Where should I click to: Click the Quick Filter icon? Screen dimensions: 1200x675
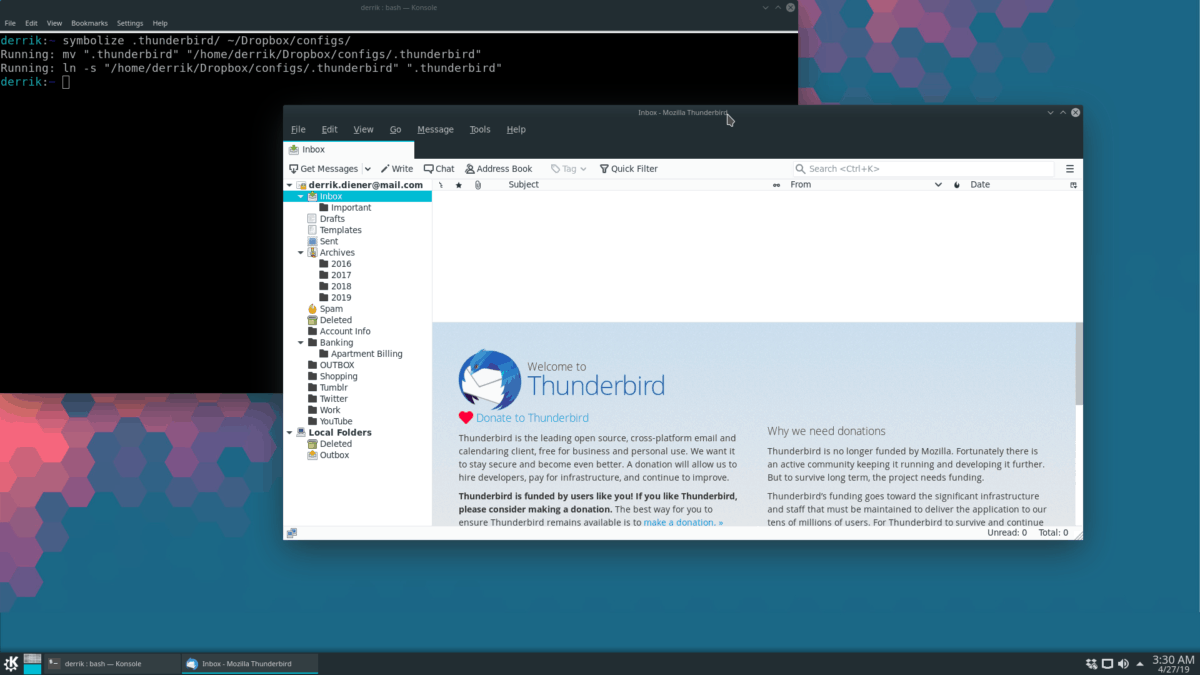[604, 168]
